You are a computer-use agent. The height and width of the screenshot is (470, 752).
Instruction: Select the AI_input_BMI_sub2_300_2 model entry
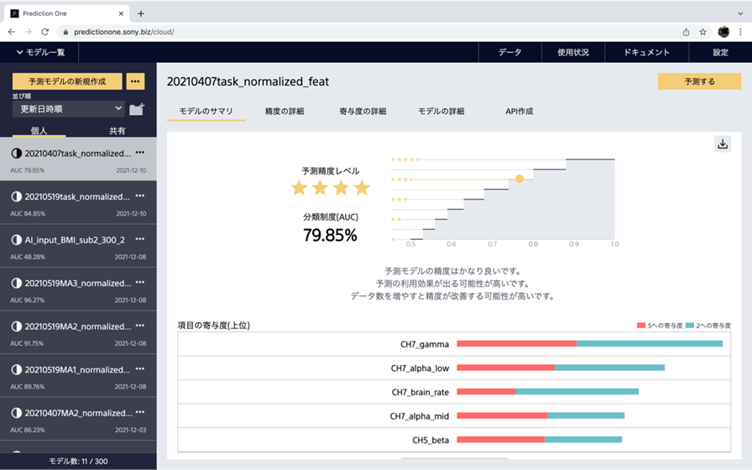pos(78,246)
